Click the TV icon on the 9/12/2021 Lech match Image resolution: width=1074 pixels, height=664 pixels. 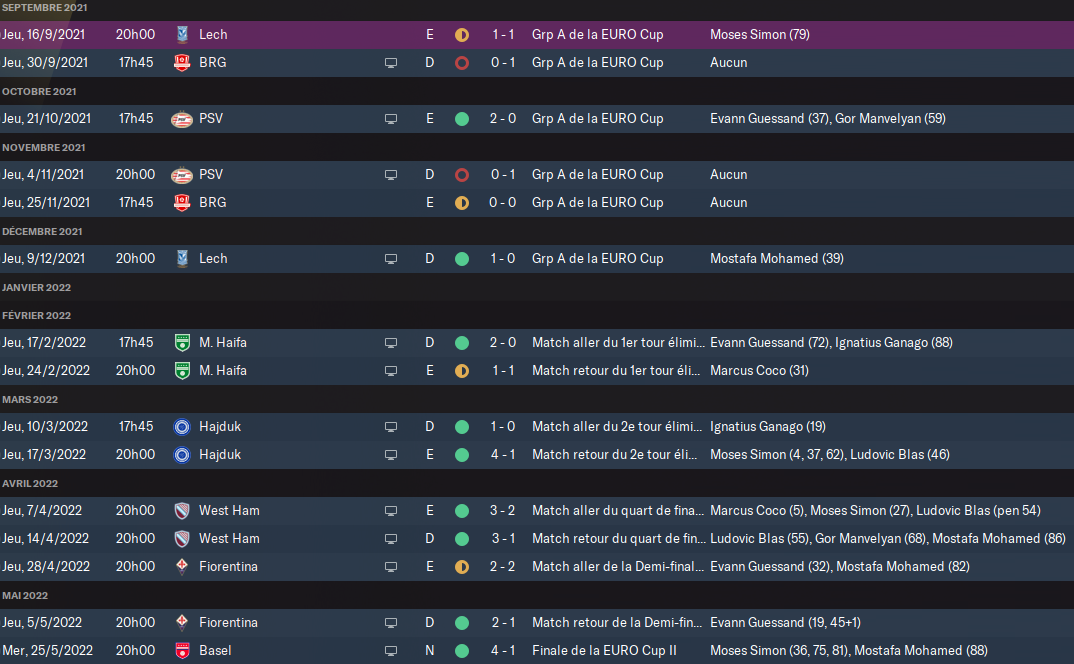[391, 258]
